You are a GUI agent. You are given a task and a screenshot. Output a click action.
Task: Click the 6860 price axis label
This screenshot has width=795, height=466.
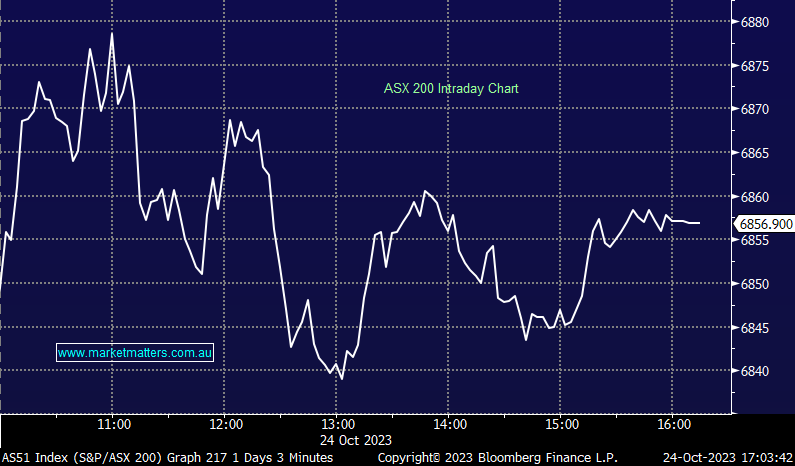756,197
